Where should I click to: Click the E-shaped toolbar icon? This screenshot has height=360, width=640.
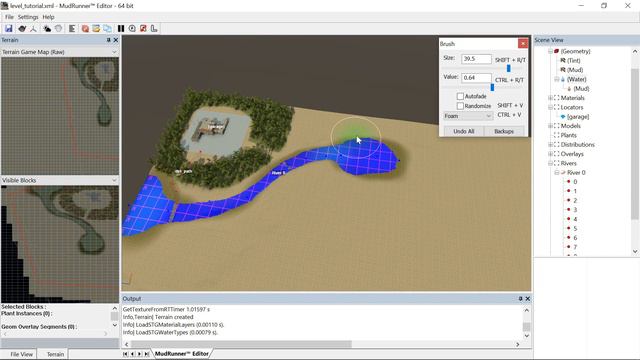point(72,29)
